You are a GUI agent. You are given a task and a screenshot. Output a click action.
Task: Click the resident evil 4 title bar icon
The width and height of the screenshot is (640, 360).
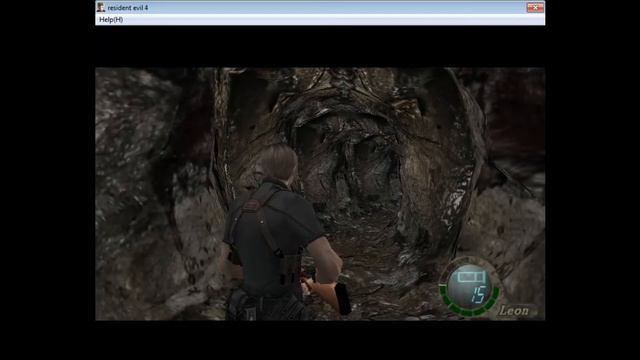(x=101, y=7)
